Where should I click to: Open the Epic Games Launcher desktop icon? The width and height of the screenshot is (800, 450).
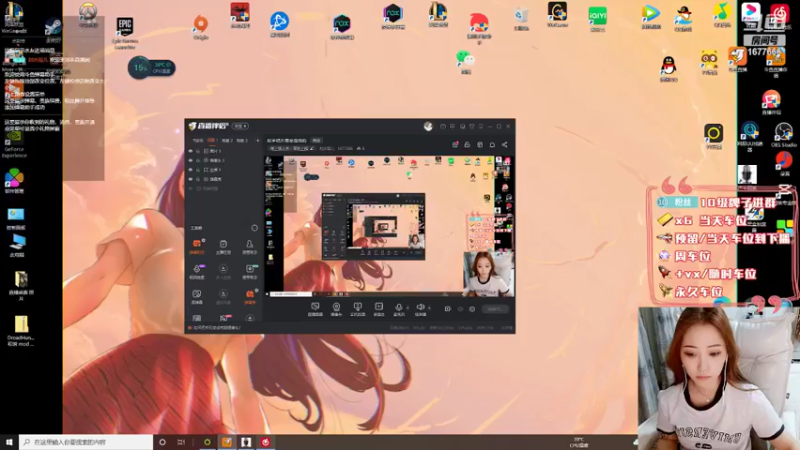point(125,33)
